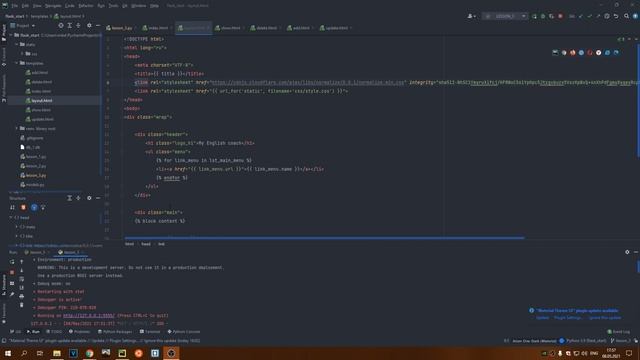Open Project panel settings gear
Viewport: 640px width, 360px height.
point(89,25)
